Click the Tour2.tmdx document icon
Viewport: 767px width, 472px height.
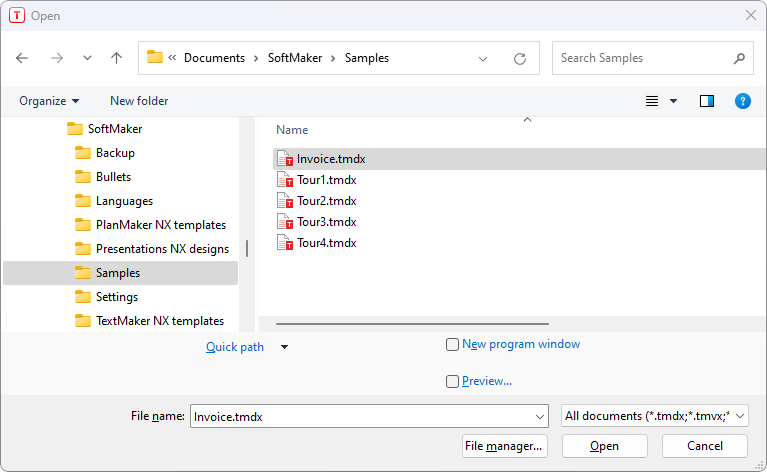[x=285, y=201]
